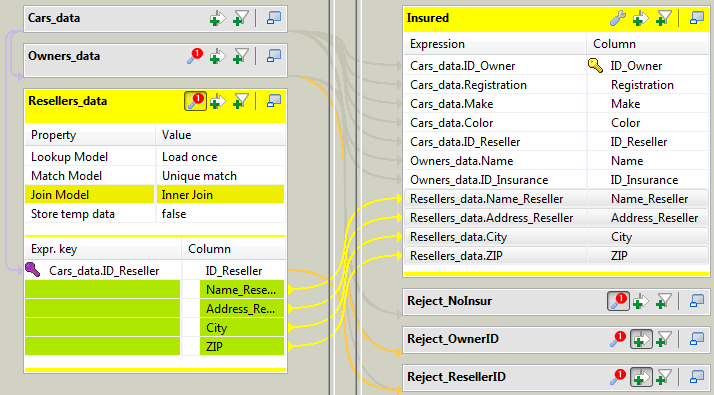This screenshot has height=395, width=714.
Task: Select the Reject_ResellerID table title
Action: point(456,377)
